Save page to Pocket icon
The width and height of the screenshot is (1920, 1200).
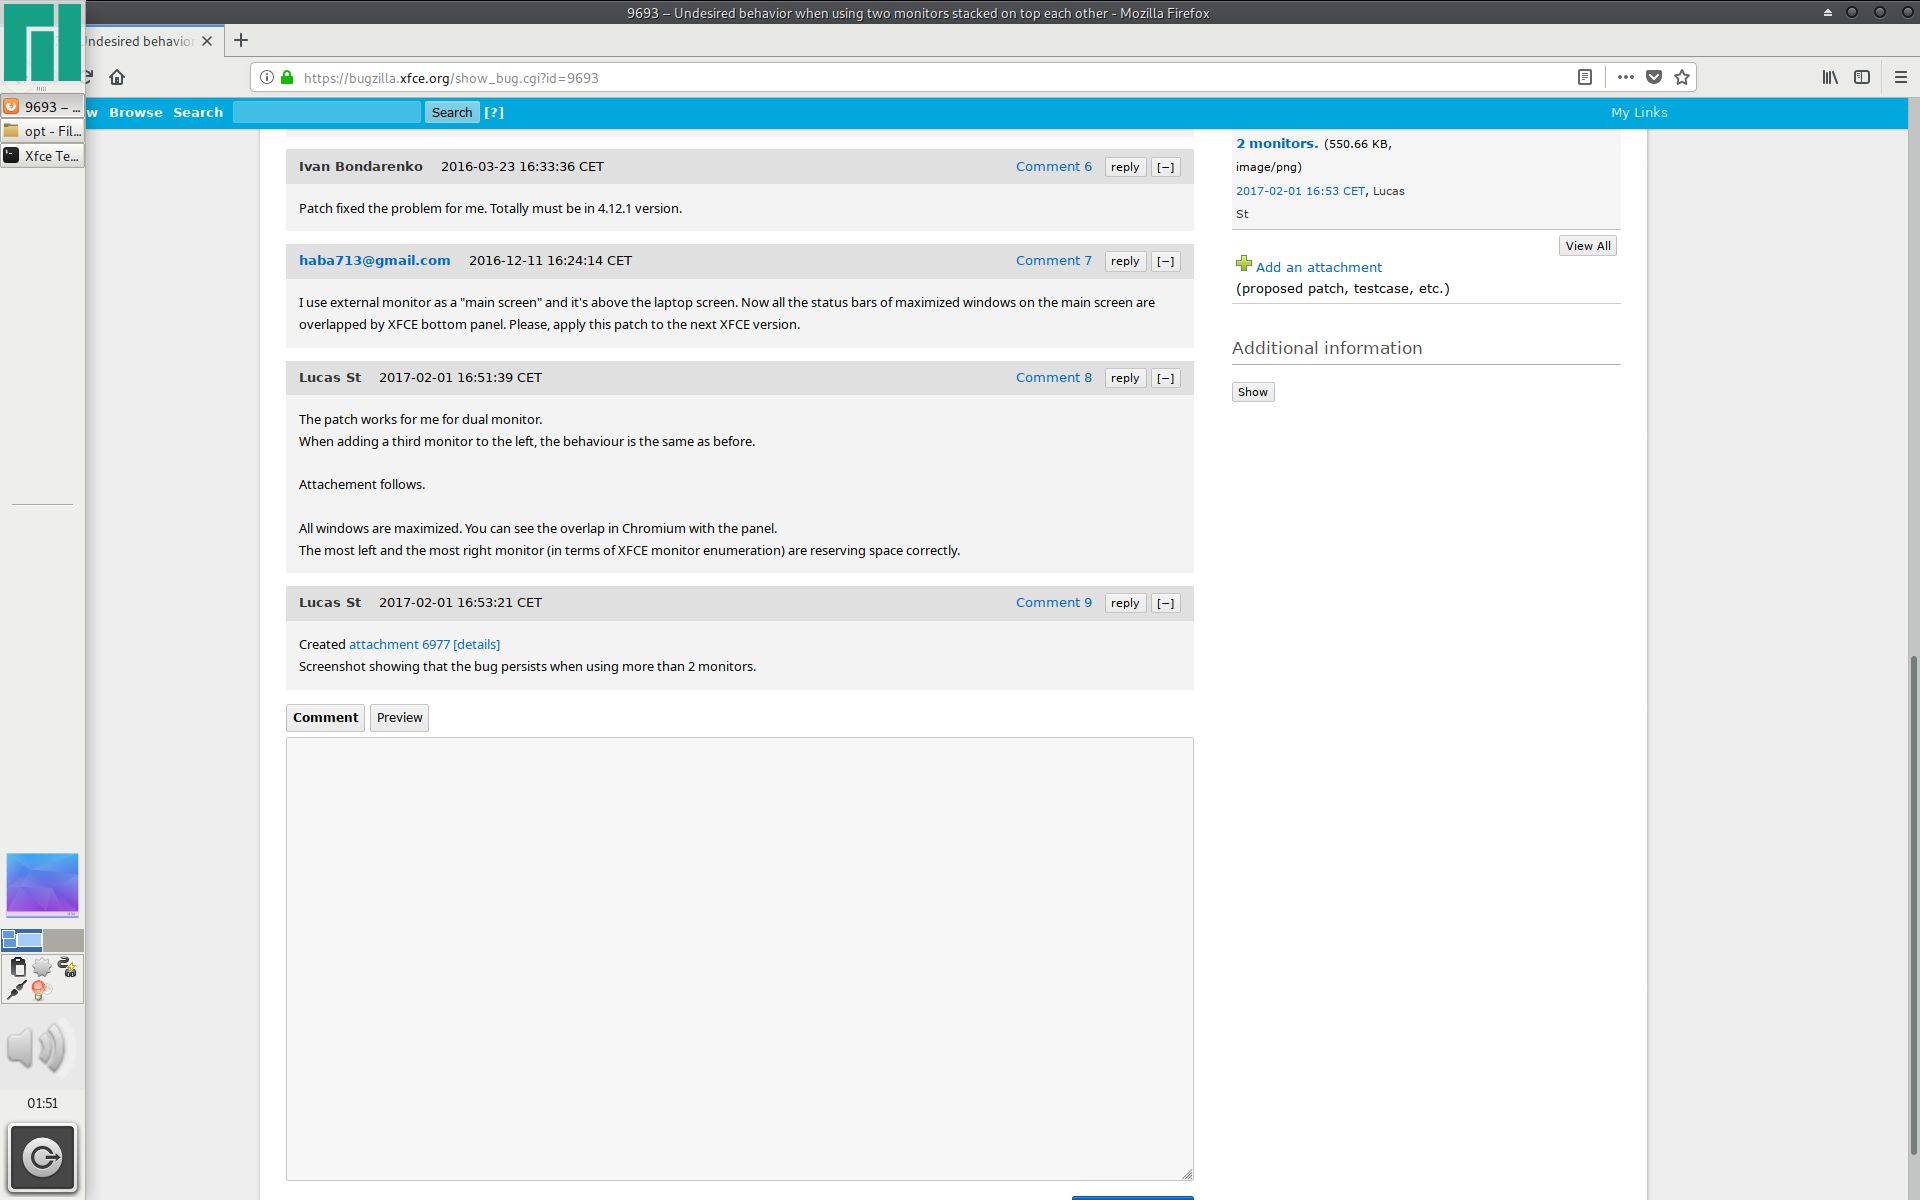(1654, 77)
